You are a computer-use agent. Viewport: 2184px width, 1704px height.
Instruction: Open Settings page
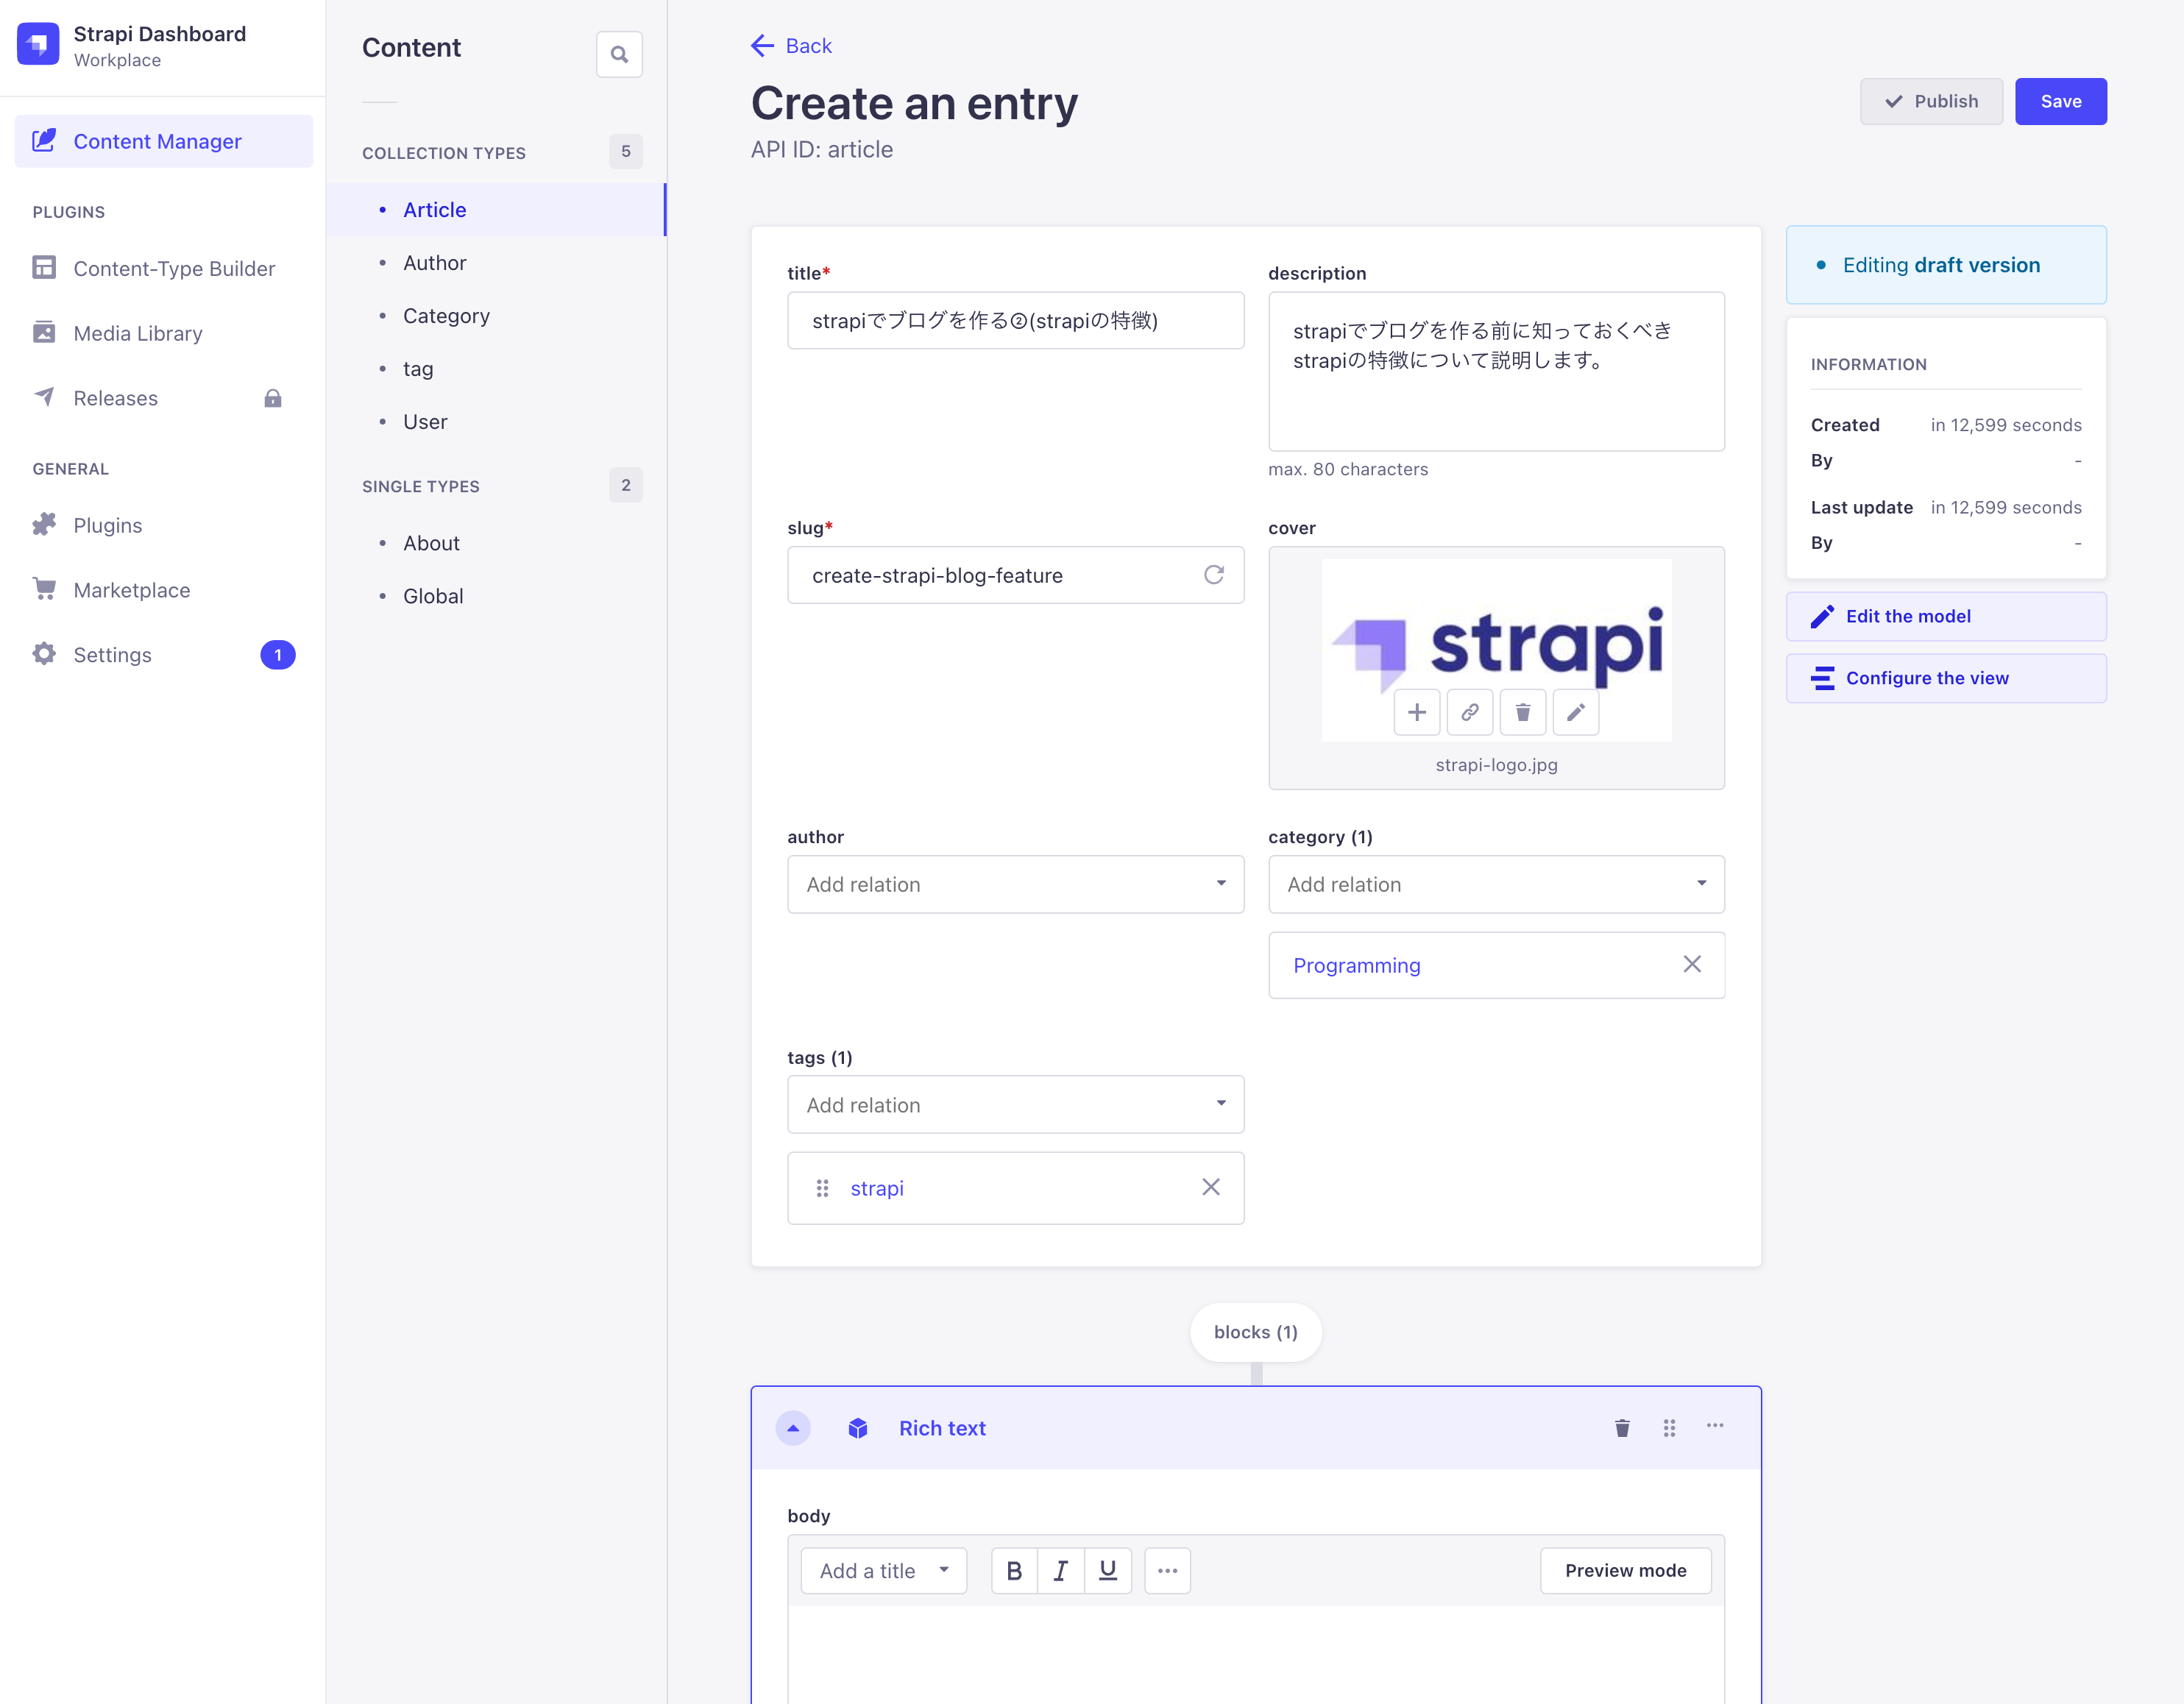click(164, 655)
